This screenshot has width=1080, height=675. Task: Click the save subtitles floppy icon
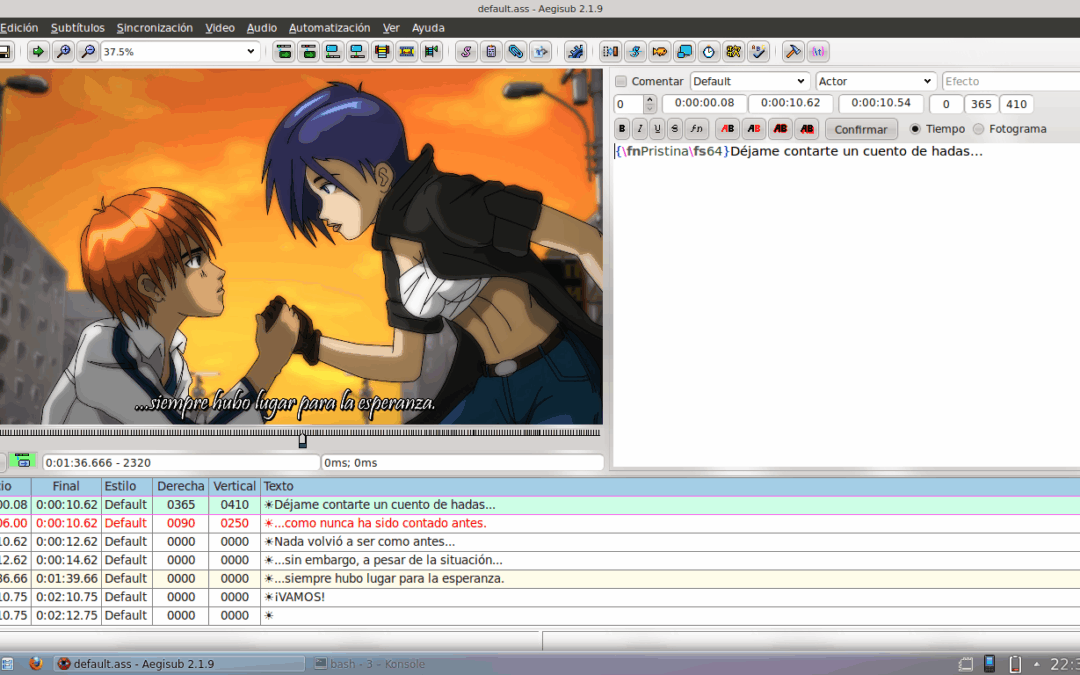click(x=4, y=52)
